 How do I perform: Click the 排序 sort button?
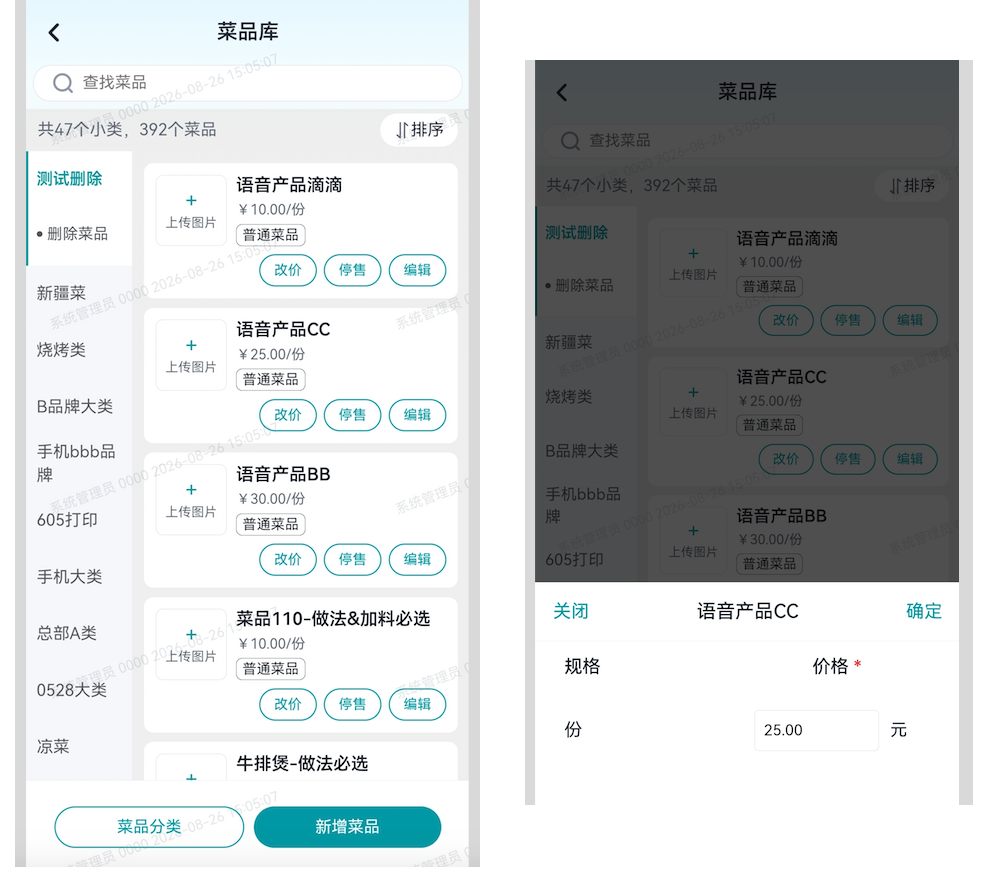[x=419, y=130]
